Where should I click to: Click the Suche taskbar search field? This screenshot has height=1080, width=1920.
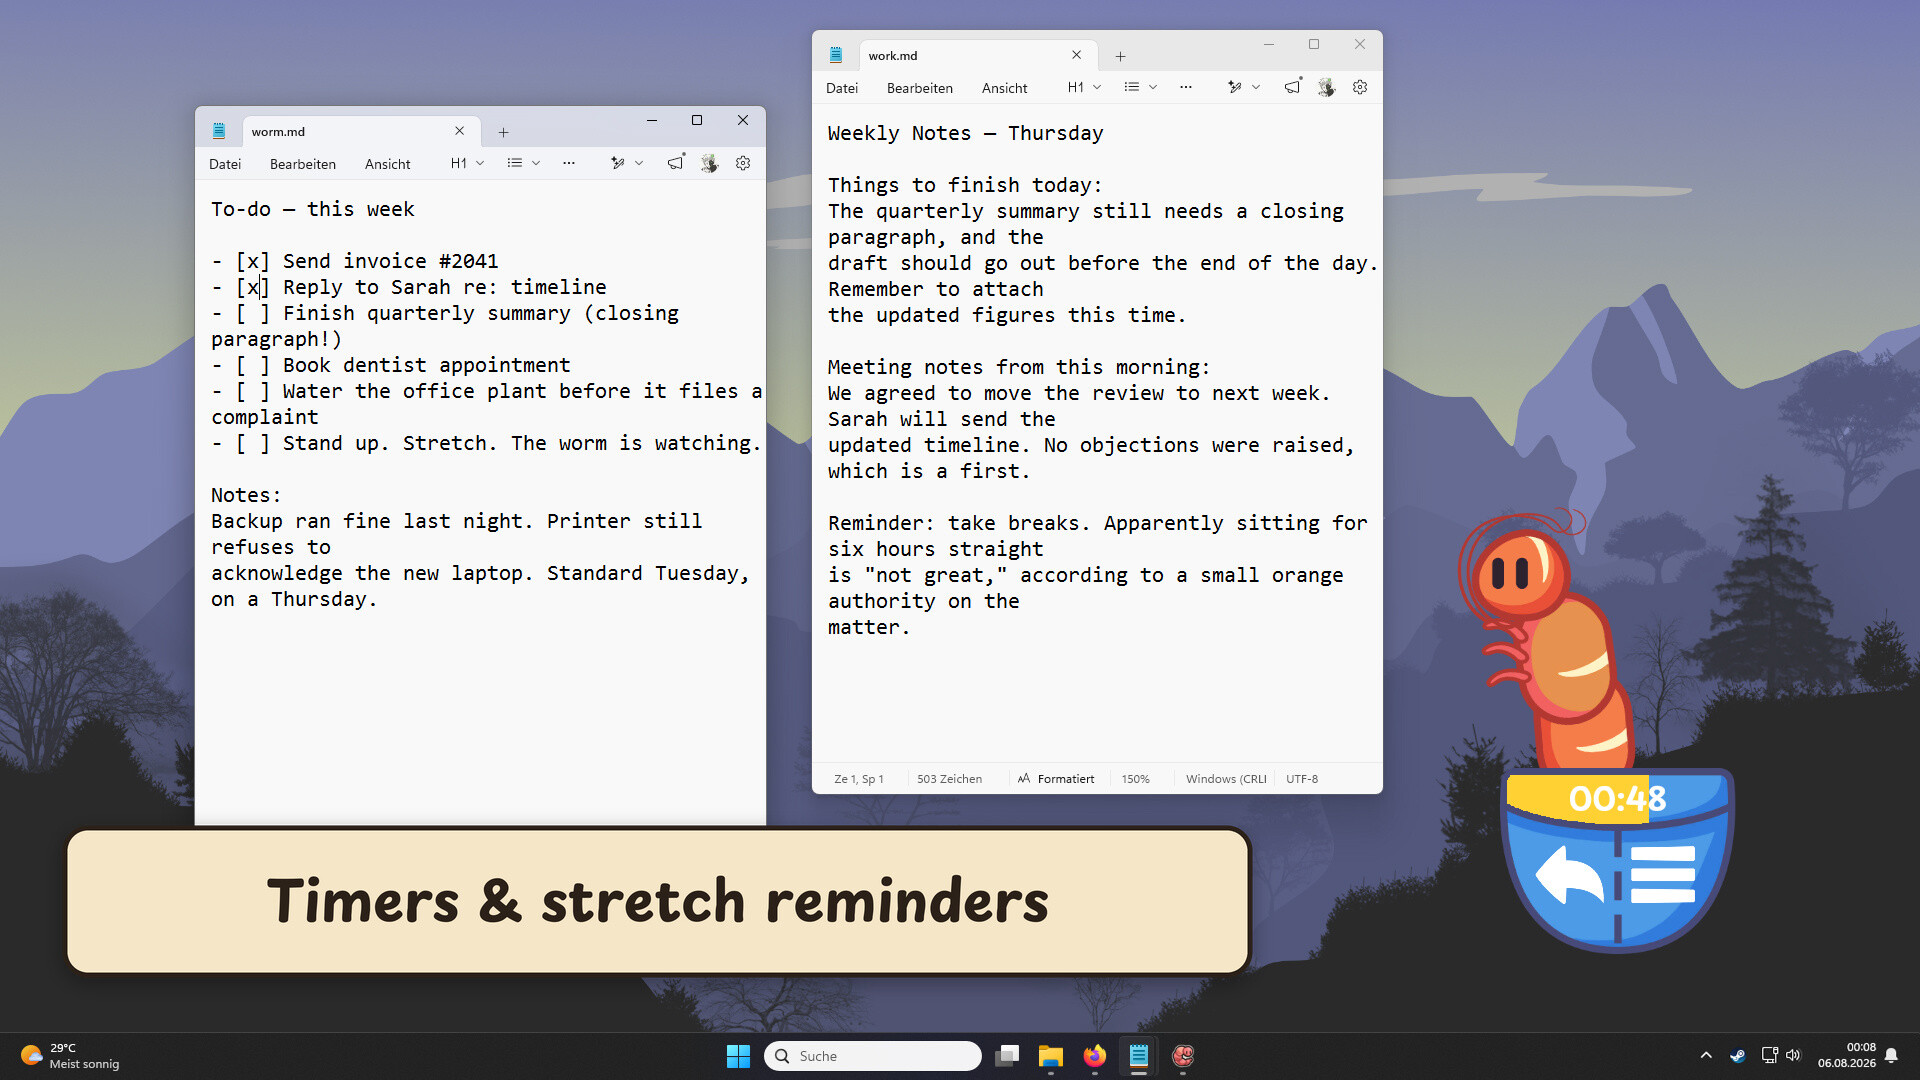(873, 1056)
